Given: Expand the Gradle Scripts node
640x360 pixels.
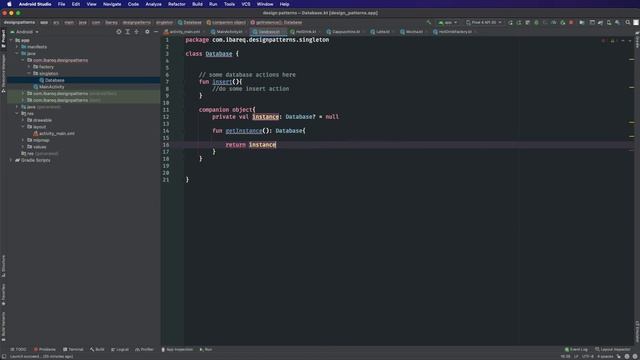Looking at the screenshot, I should (x=11, y=160).
